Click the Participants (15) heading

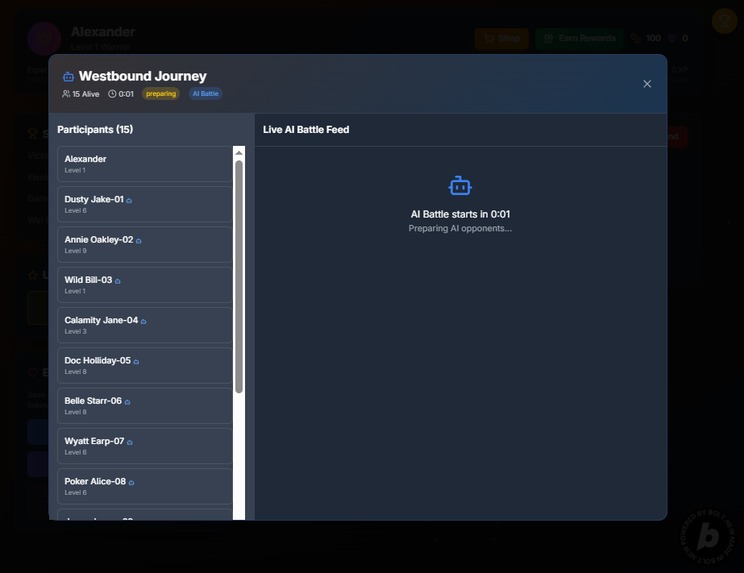click(x=95, y=129)
